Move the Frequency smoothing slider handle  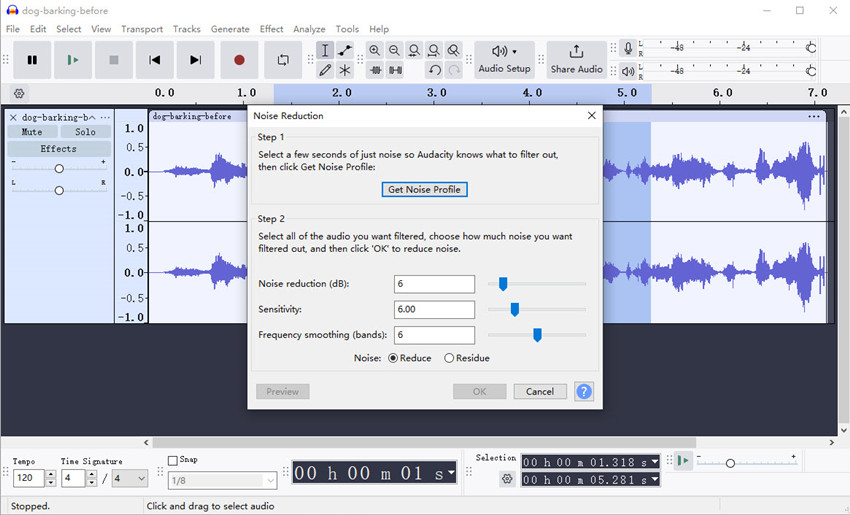coord(537,335)
